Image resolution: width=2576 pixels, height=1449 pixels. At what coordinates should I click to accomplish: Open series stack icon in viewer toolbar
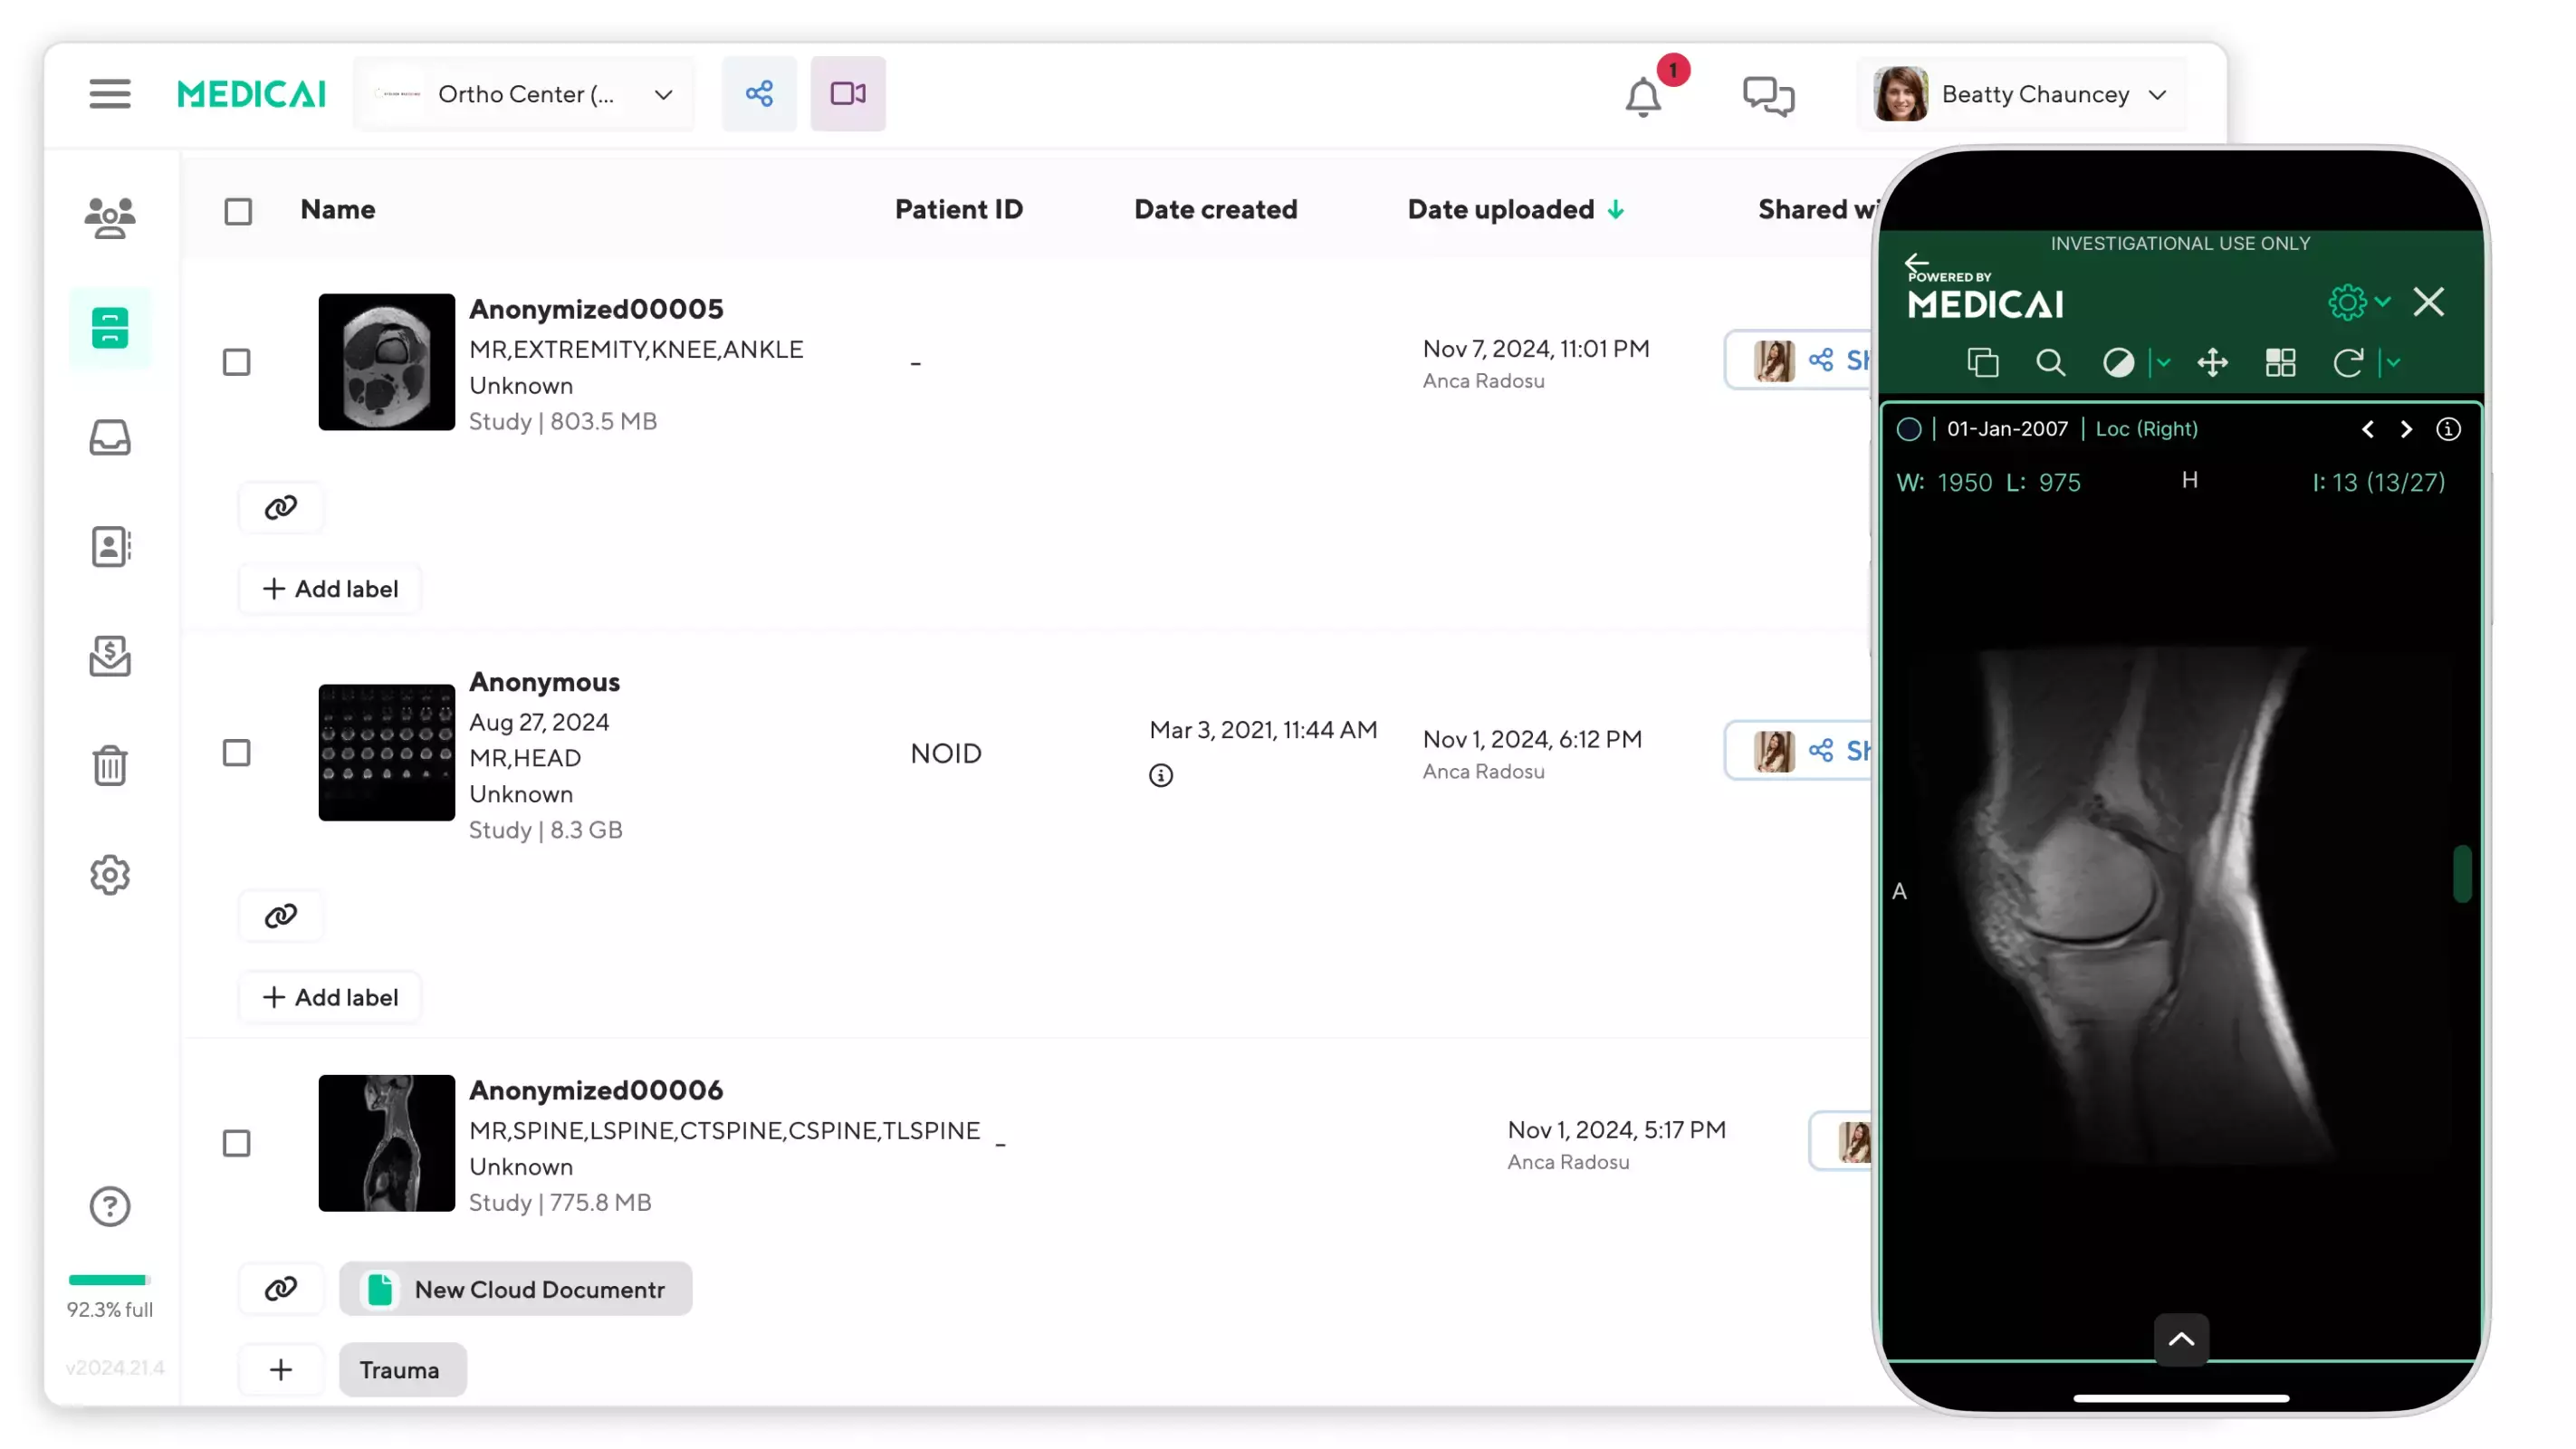1983,363
